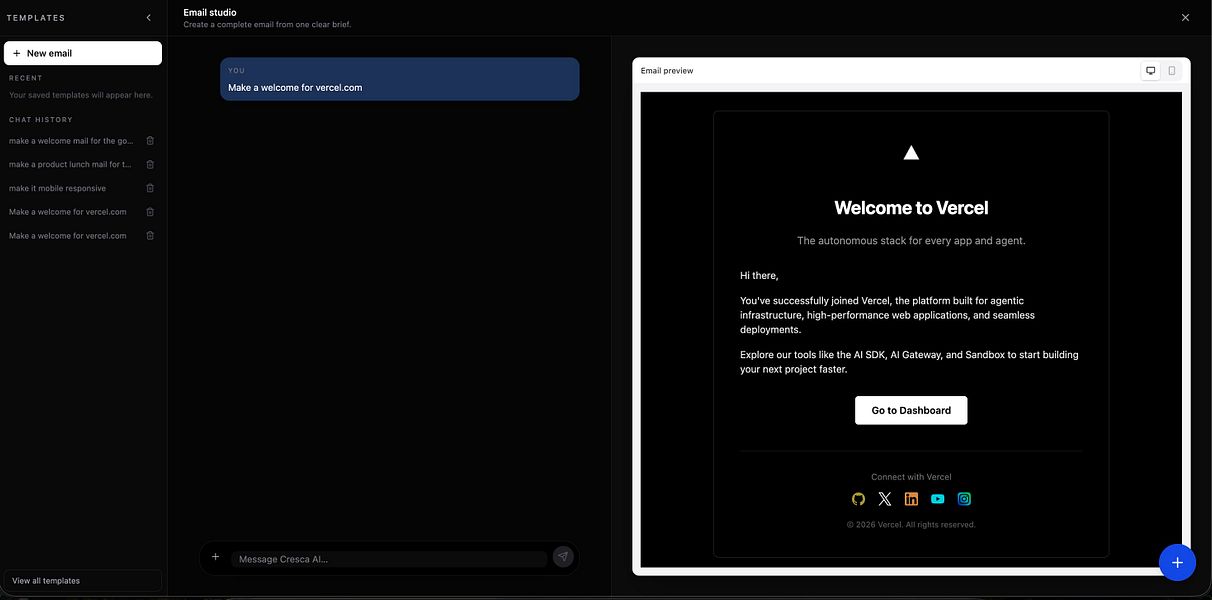Click the blue floating plus button
This screenshot has height=600, width=1212.
[1177, 562]
